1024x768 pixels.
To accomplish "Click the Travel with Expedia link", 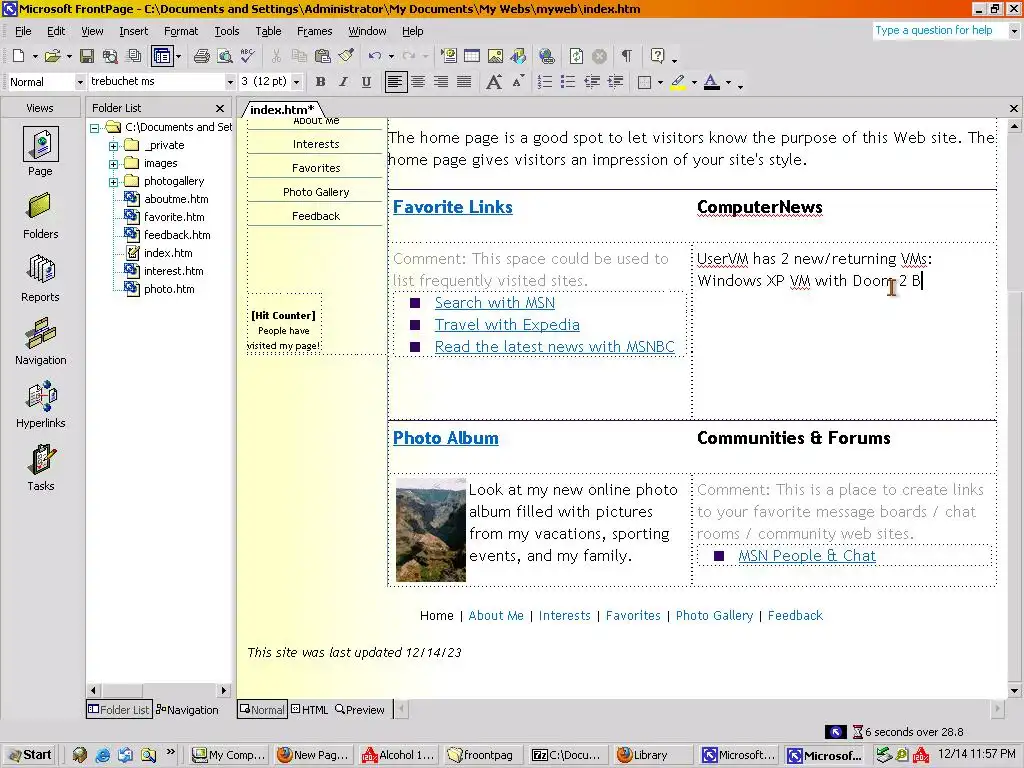I will pyautogui.click(x=507, y=325).
